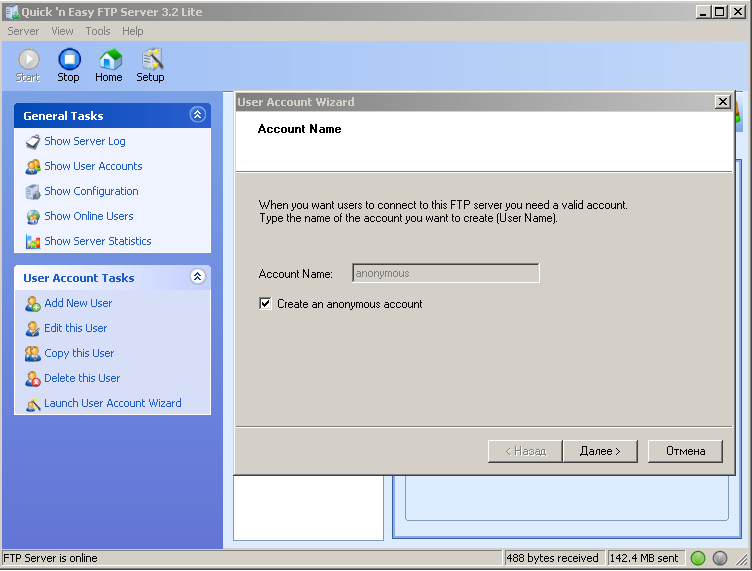Viewport: 752px width, 571px height.
Task: Click the Show Server Log notepad icon
Action: coord(33,142)
